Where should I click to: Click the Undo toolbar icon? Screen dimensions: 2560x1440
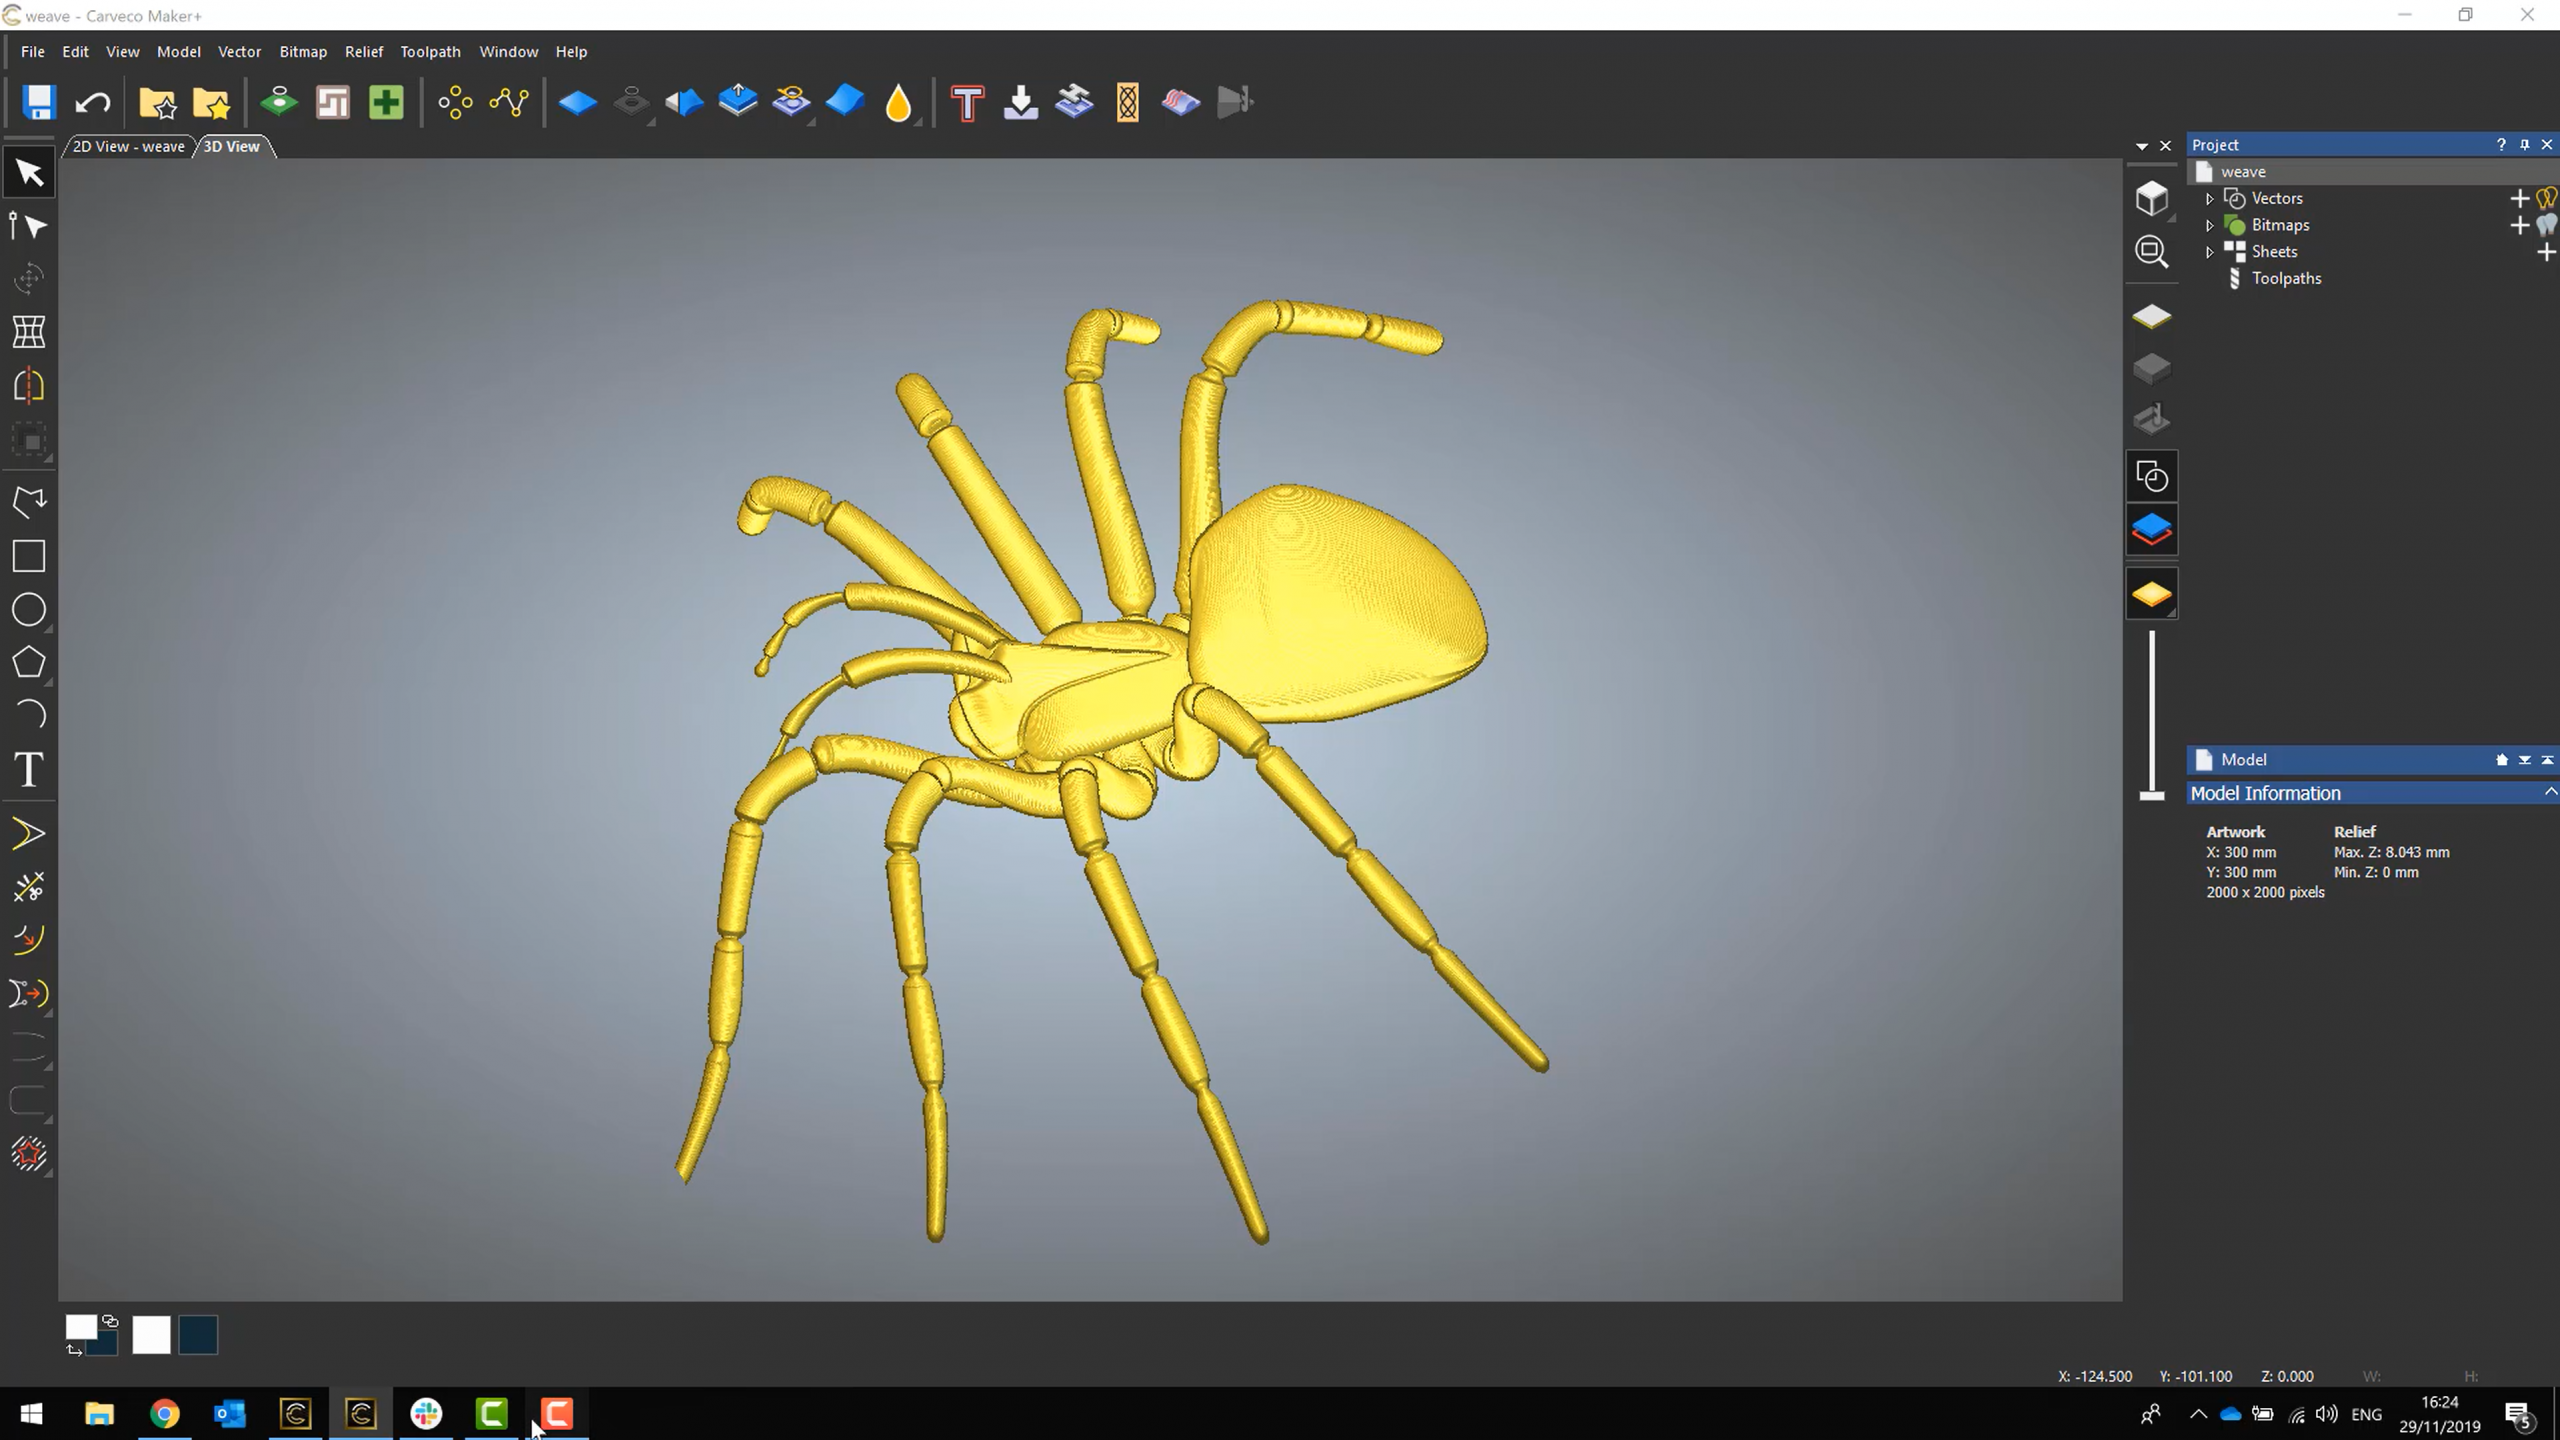point(92,101)
